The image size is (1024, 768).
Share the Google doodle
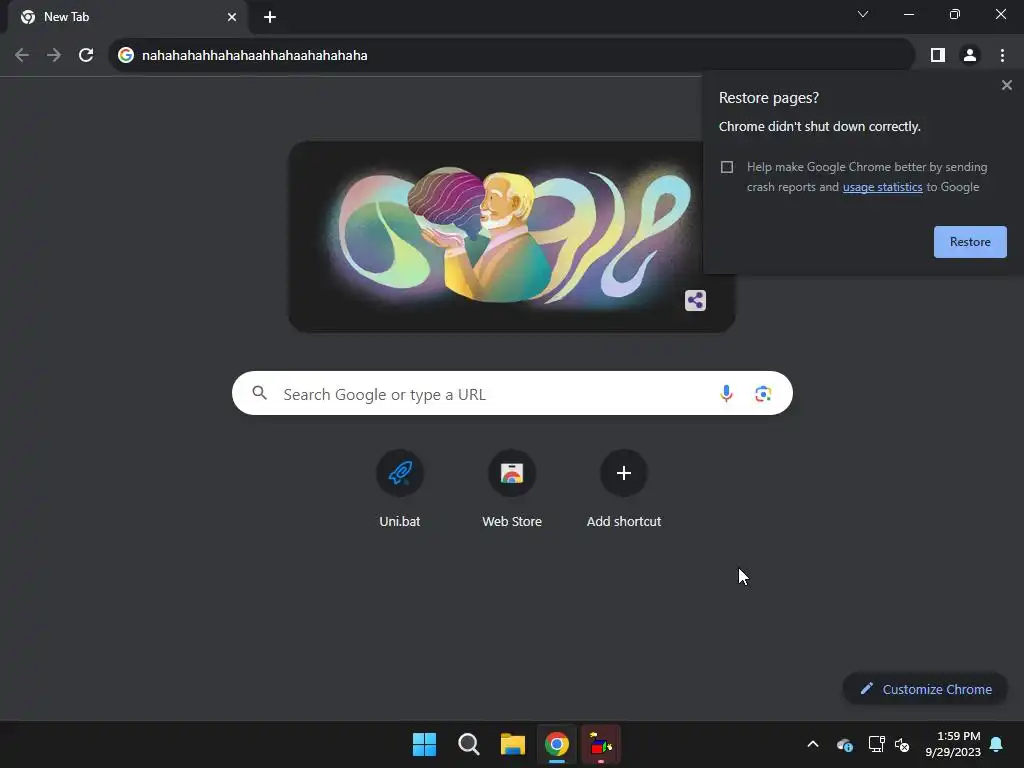click(x=696, y=300)
